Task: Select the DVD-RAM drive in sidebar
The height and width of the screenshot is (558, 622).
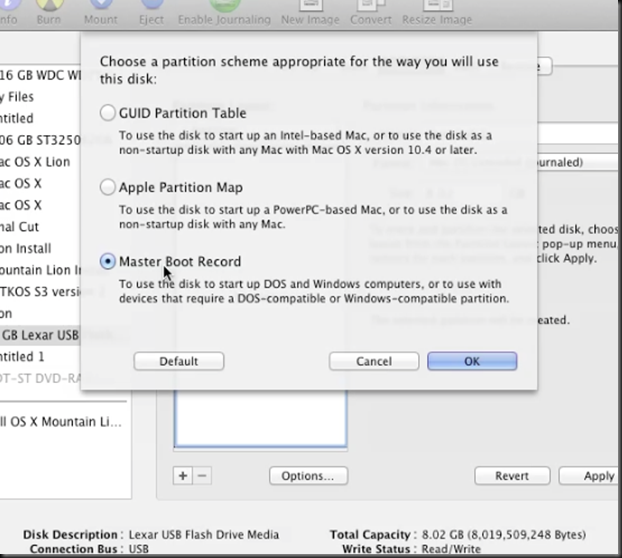Action: 40,378
